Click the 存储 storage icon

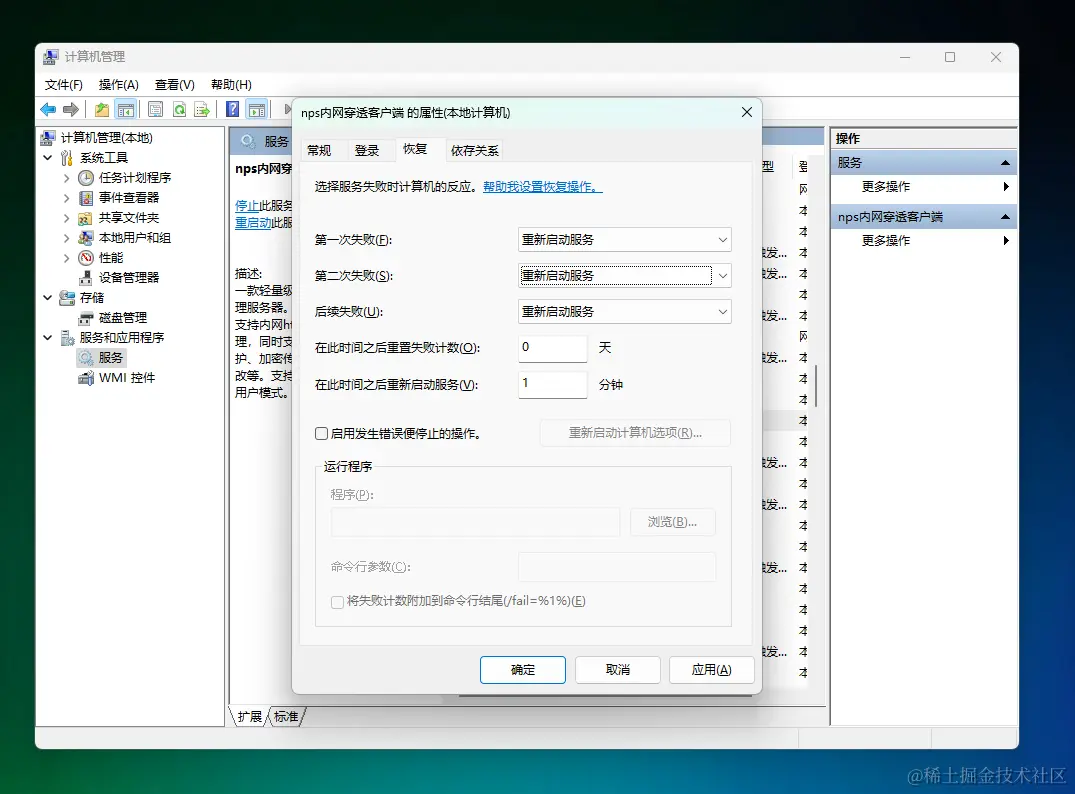pyautogui.click(x=67, y=298)
